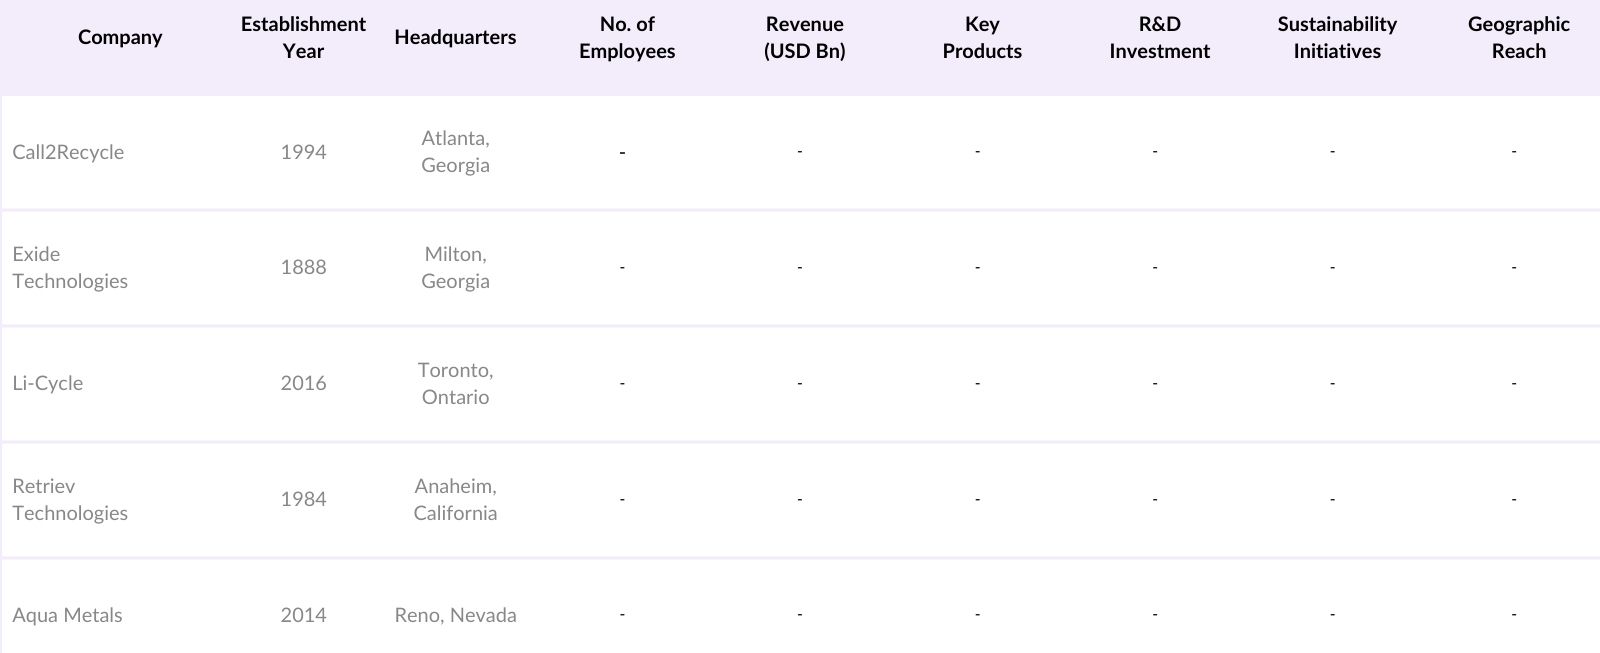Select the Atlanta, Georgia headquarters cell
The height and width of the screenshot is (653, 1600).
coord(455,152)
